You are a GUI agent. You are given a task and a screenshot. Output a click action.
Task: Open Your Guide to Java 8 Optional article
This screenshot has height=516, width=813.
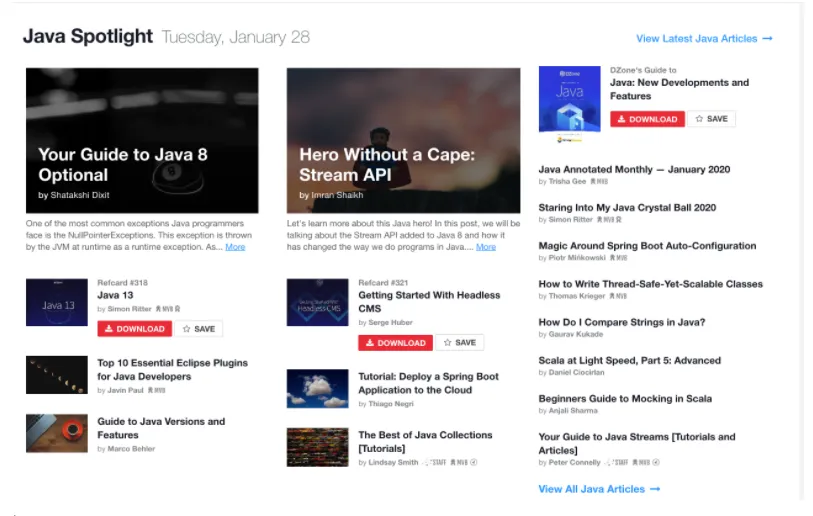pyautogui.click(x=123, y=164)
